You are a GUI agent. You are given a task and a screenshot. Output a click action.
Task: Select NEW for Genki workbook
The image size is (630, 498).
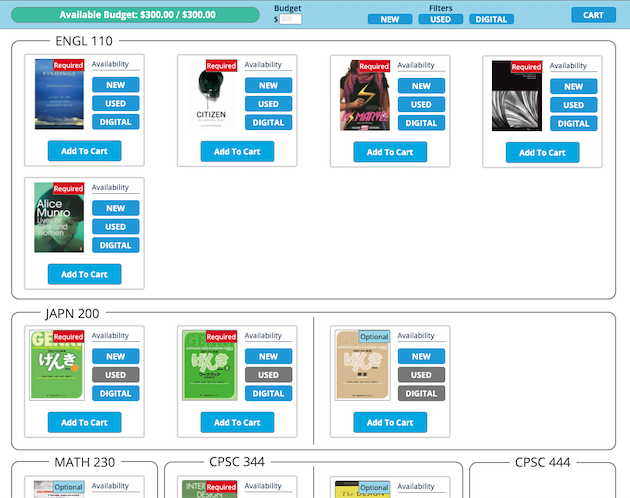pyautogui.click(x=268, y=356)
